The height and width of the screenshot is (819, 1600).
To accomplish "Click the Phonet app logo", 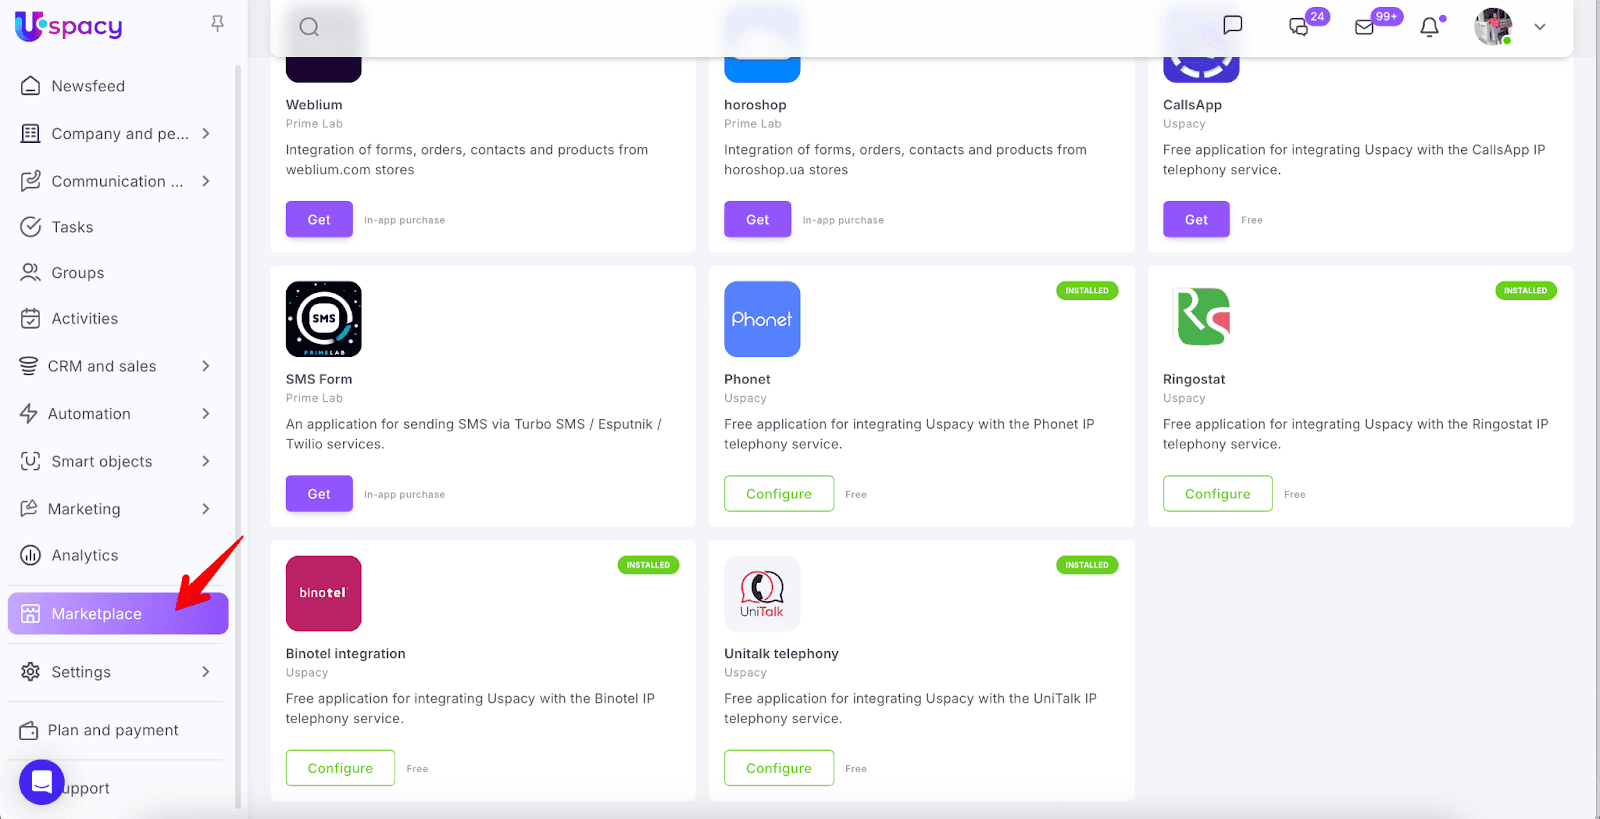I will point(762,319).
